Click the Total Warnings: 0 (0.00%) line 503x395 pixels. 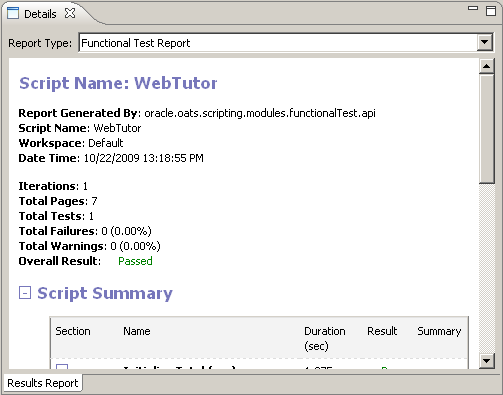(x=89, y=246)
